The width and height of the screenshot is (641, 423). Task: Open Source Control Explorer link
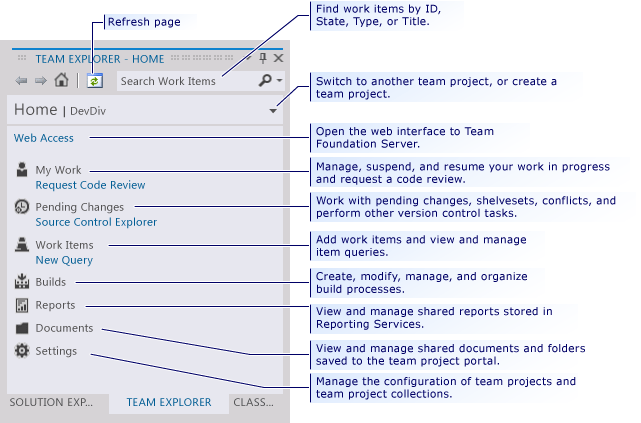coord(96,222)
